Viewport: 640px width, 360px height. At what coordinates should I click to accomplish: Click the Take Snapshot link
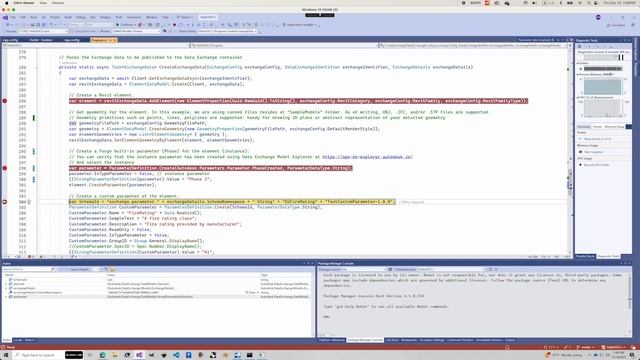(x=593, y=152)
